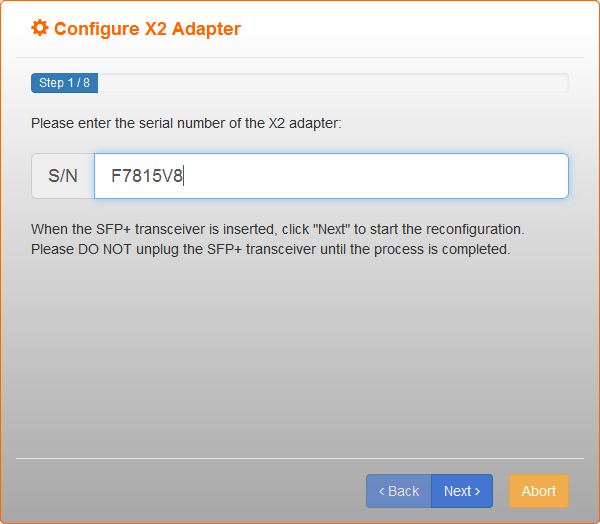
Task: Go back with the Back button
Action: 399,491
